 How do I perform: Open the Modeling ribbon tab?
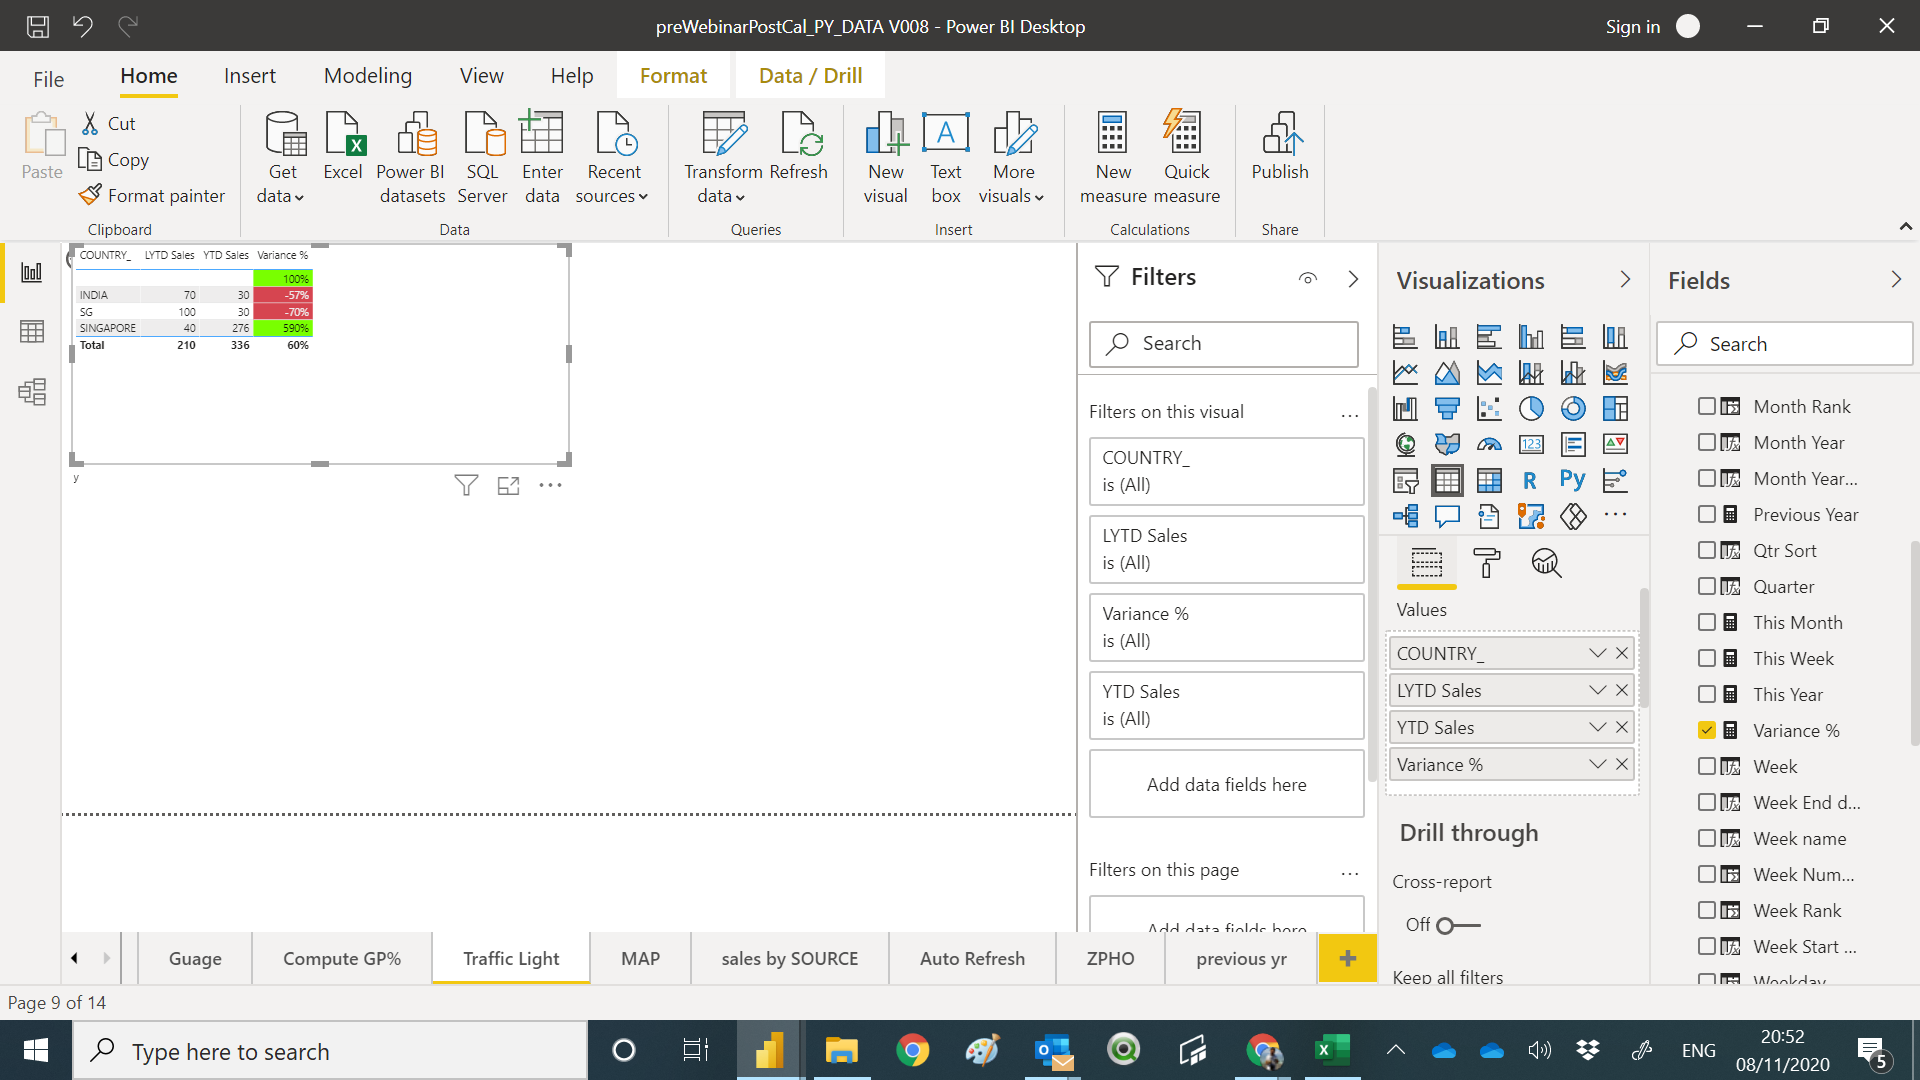(x=368, y=76)
